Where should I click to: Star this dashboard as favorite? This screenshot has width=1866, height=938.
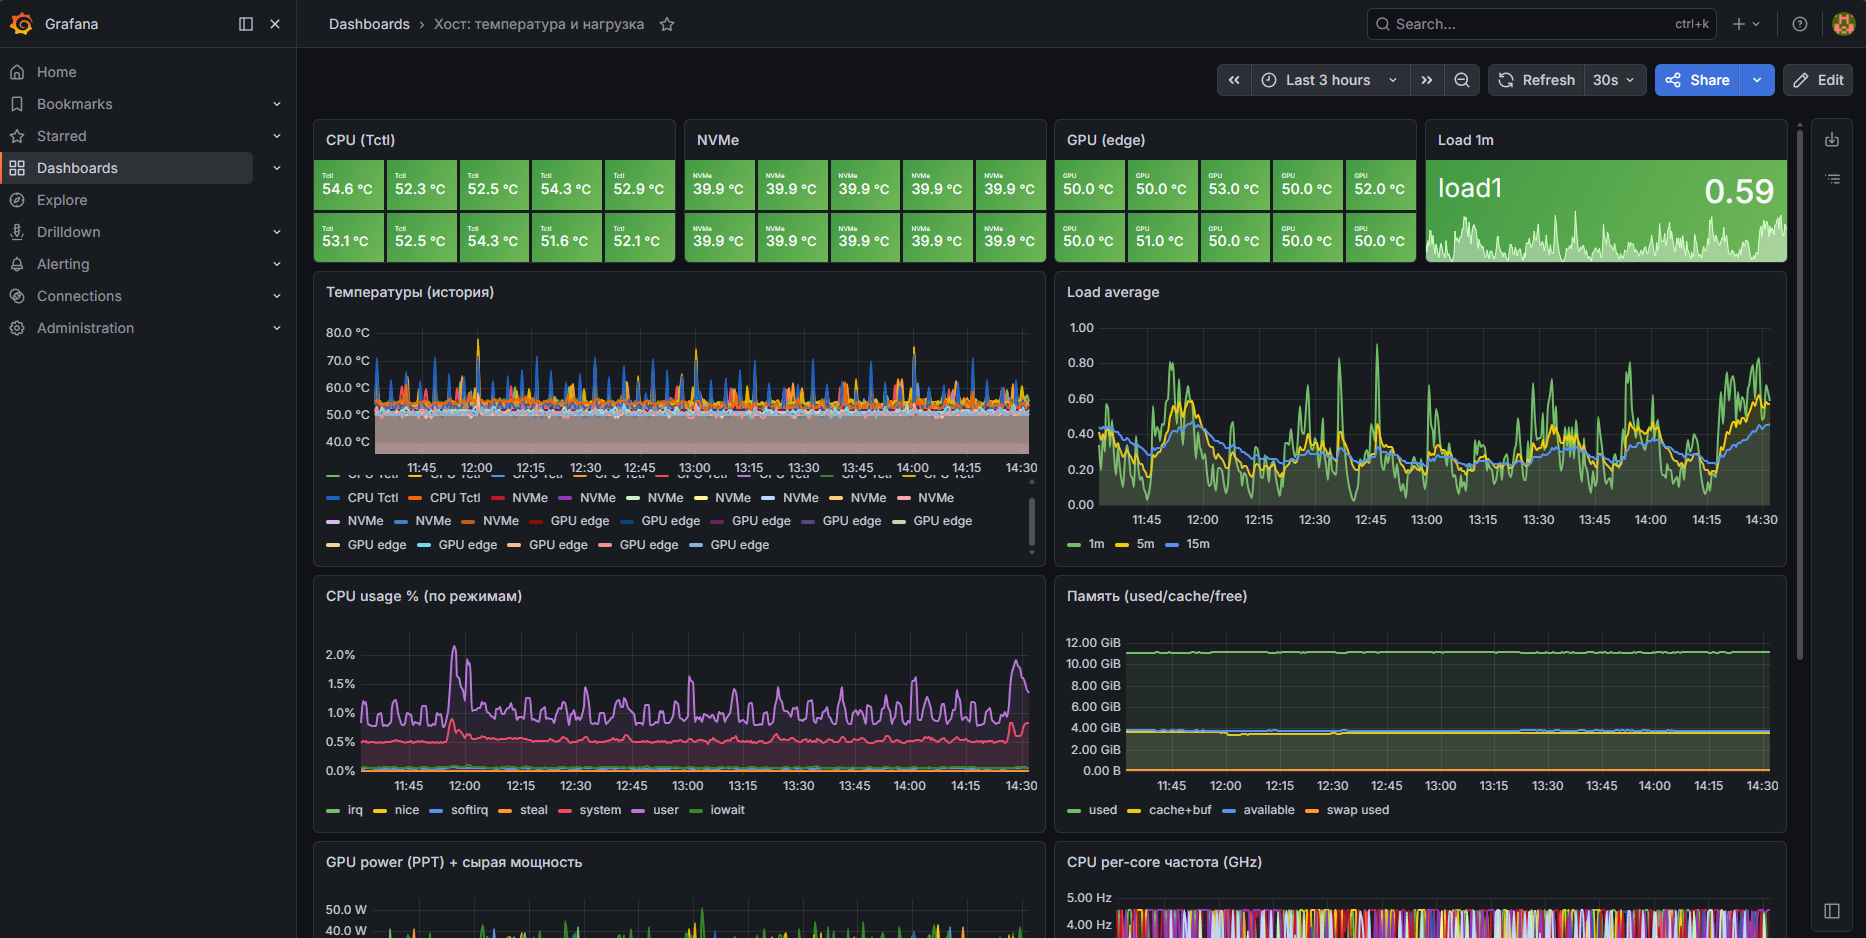[667, 24]
